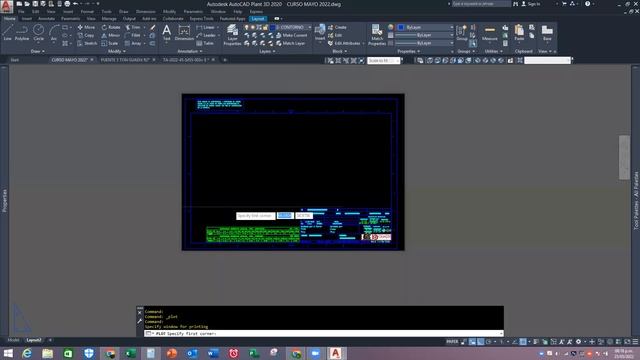Open the Group tool
640x360 pixels.
pyautogui.click(x=462, y=32)
